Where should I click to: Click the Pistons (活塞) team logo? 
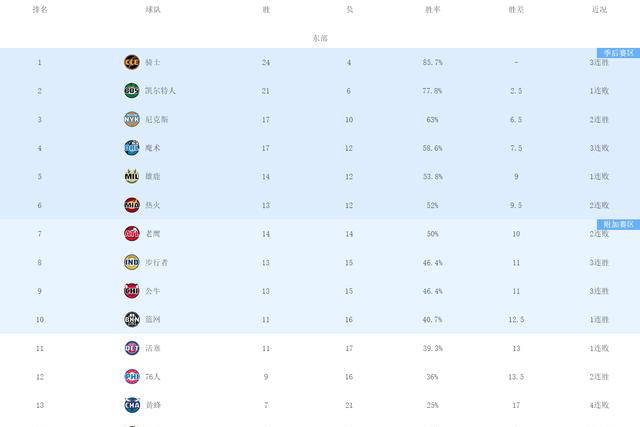(x=131, y=348)
